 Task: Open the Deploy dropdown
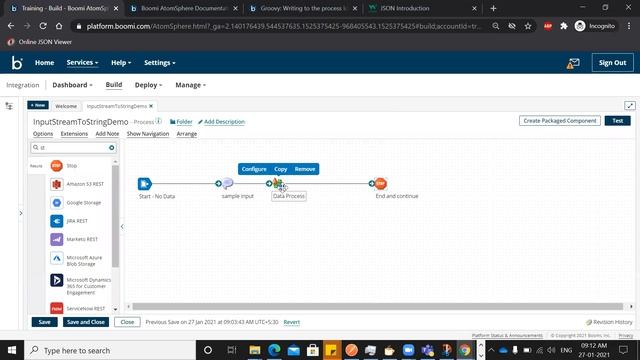tap(148, 85)
